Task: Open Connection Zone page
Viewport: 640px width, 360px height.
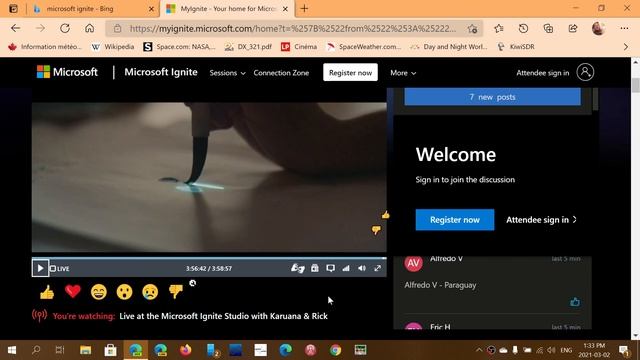Action: (281, 73)
